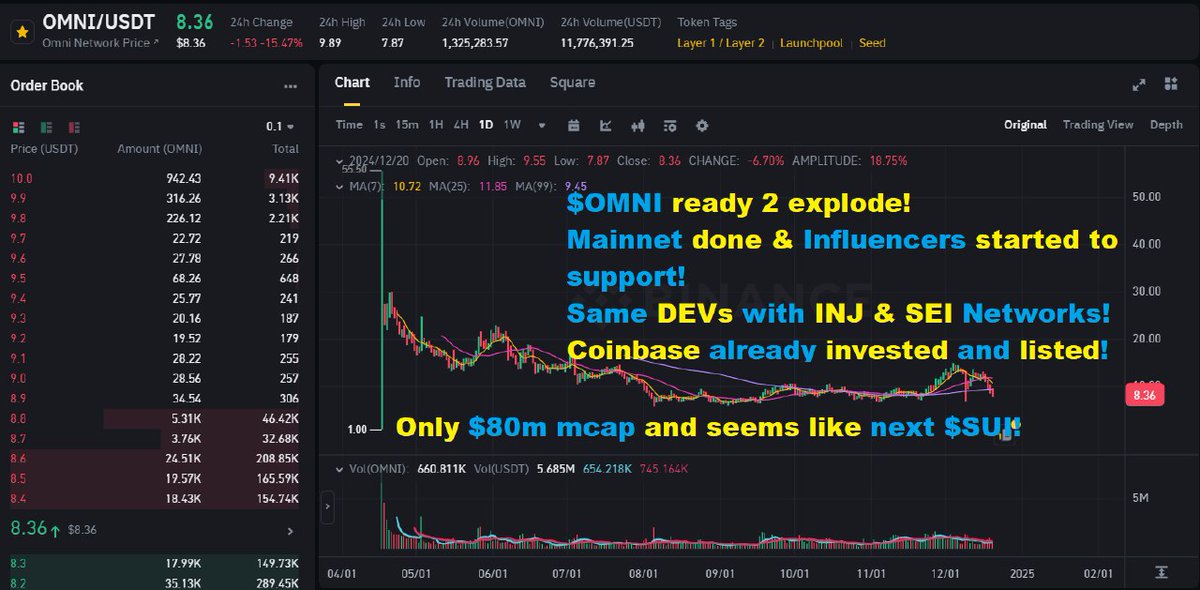The height and width of the screenshot is (590, 1200).
Task: Click the 8.4 ask price row
Action: [x=155, y=499]
